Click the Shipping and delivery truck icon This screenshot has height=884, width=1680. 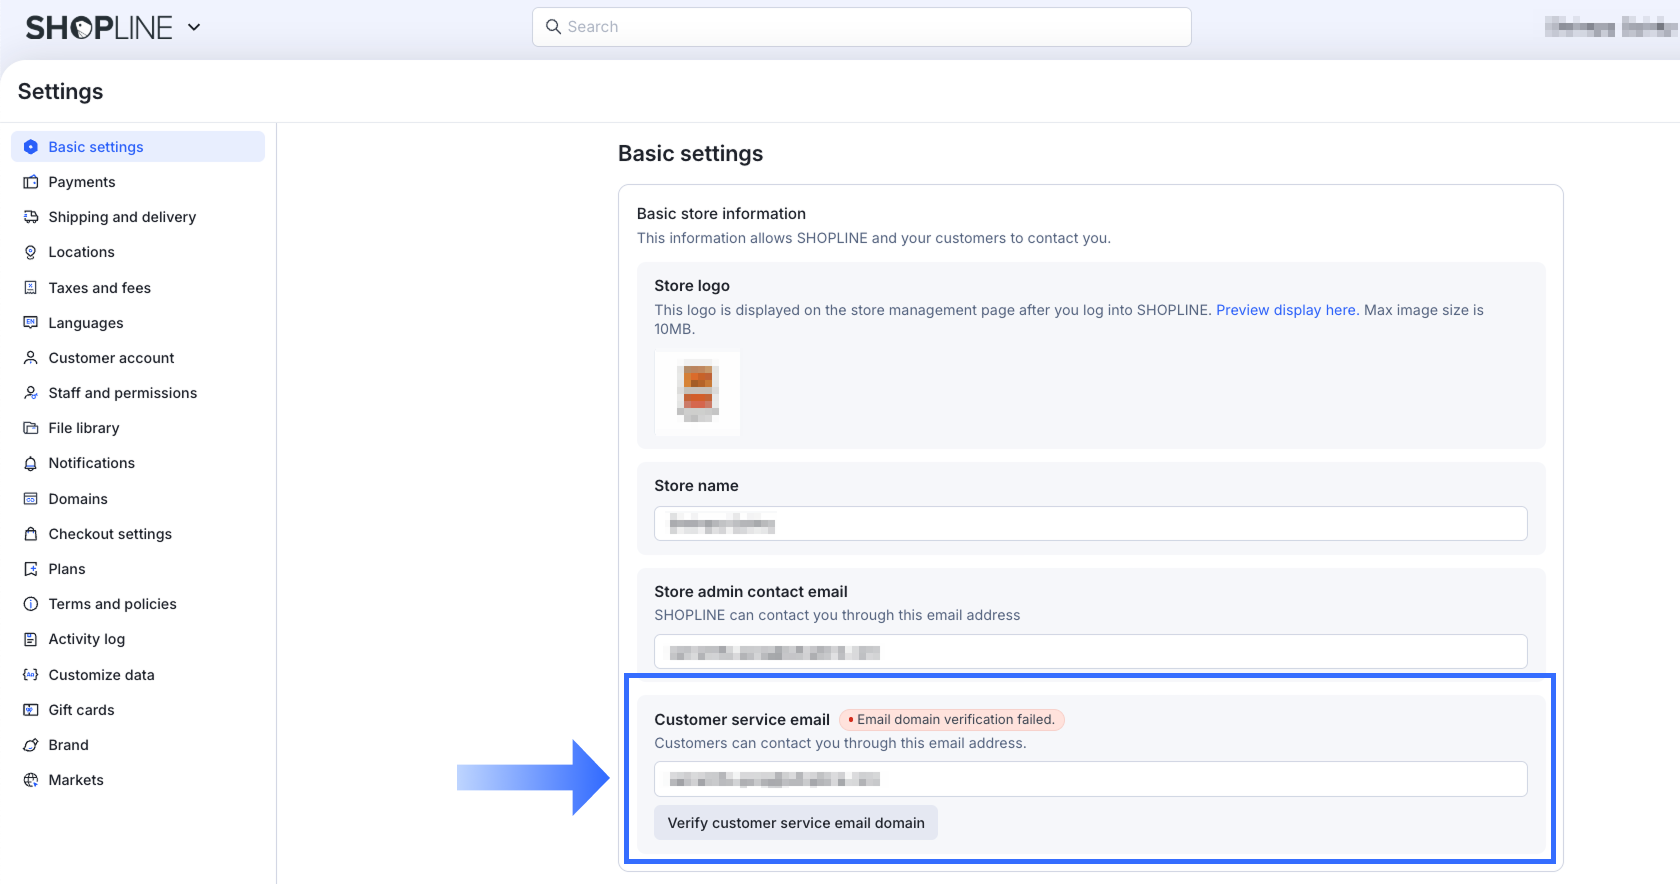coord(31,217)
